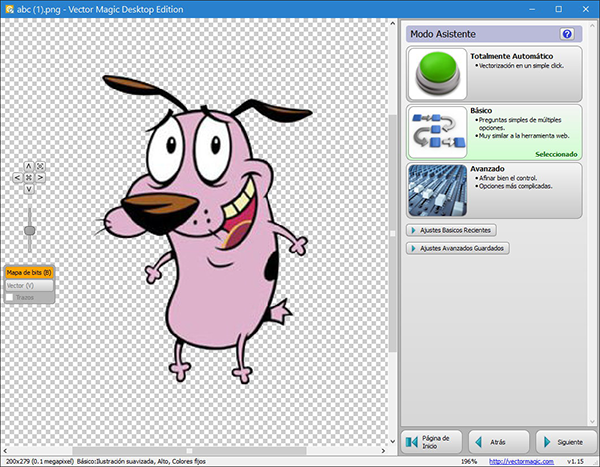Screen dimensions: 600x467
Task: Open the vectormagic.com link
Action: click(x=521, y=461)
